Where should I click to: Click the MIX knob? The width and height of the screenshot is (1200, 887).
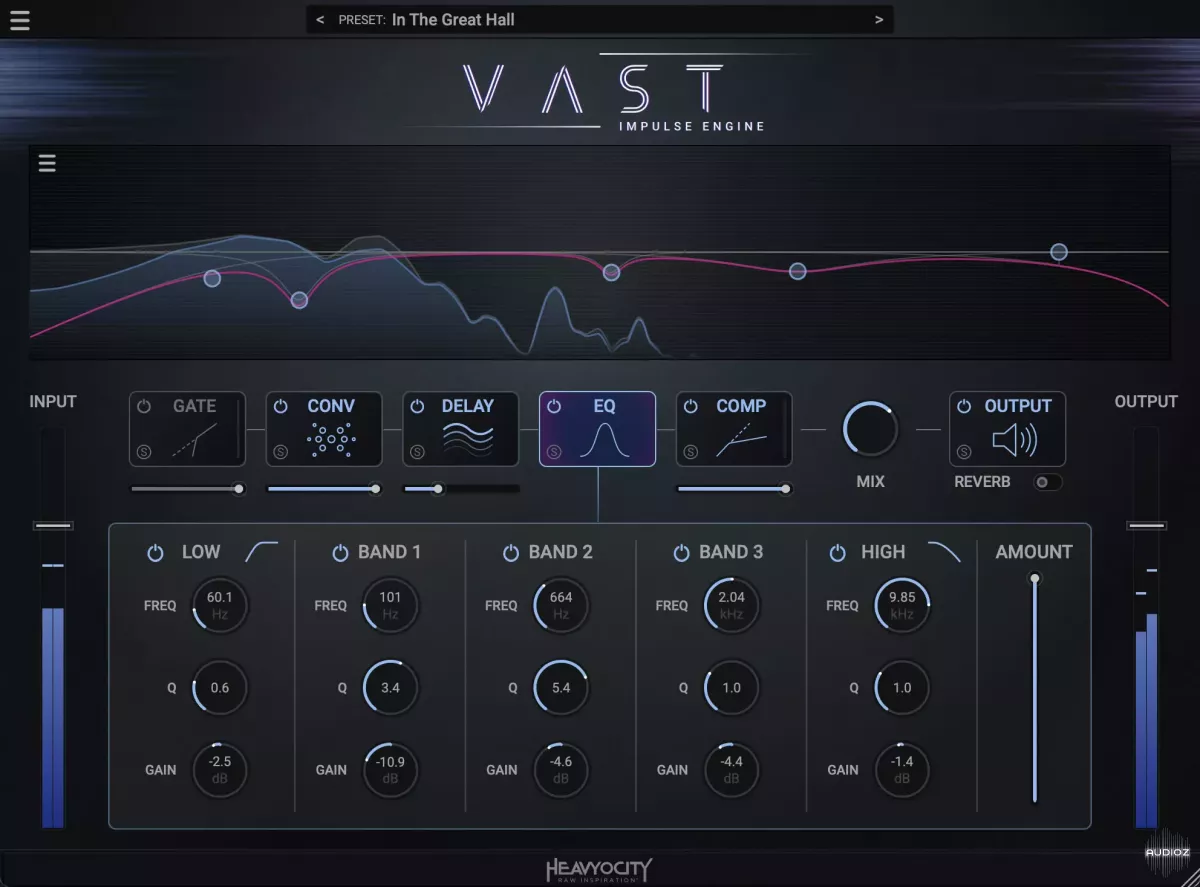(870, 429)
